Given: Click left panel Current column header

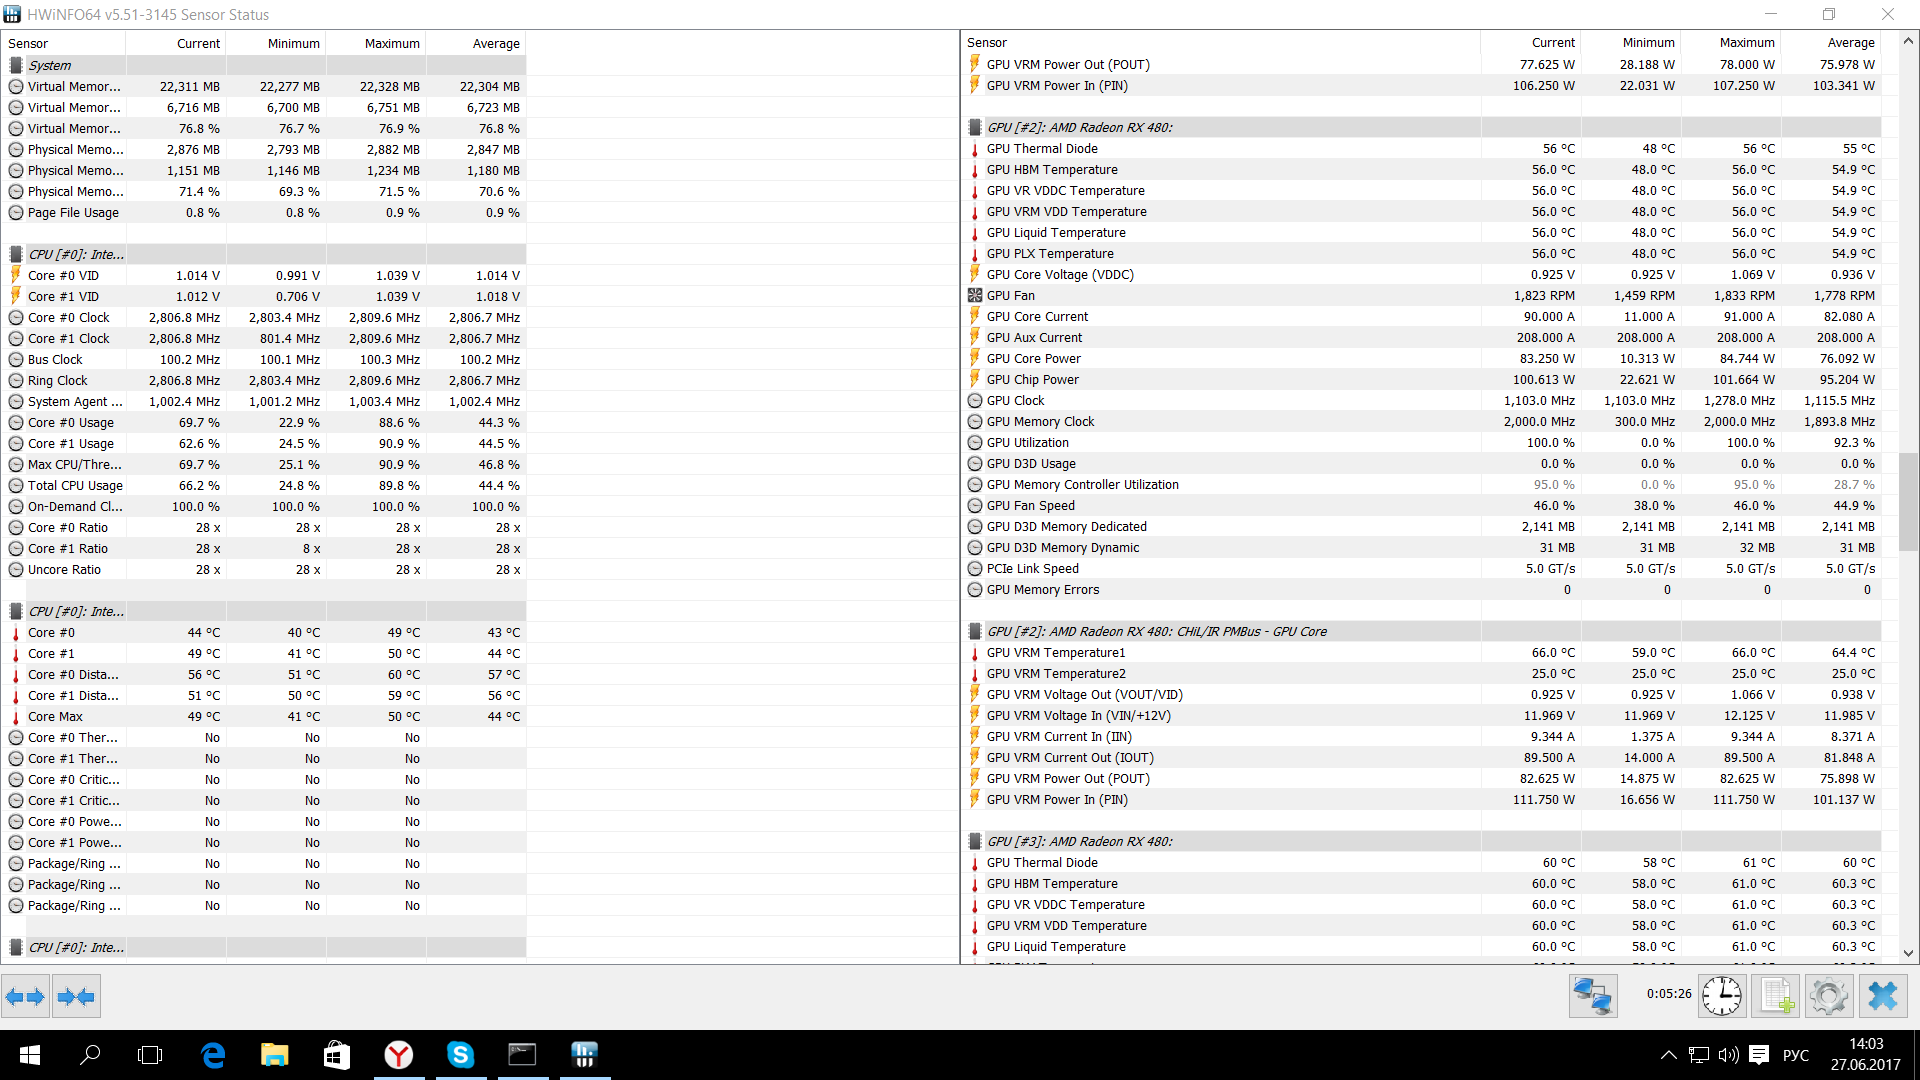Looking at the screenshot, I should click(x=176, y=44).
